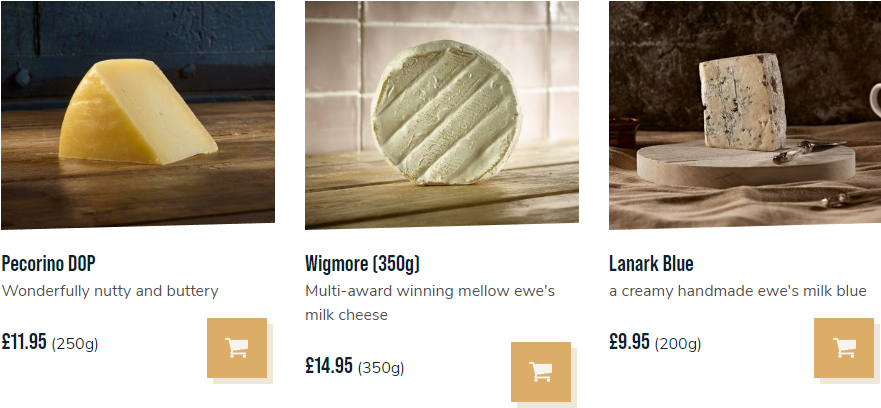The width and height of the screenshot is (881, 408).
Task: Click the (350g) weight label beside £14.95
Action: pyautogui.click(x=381, y=368)
